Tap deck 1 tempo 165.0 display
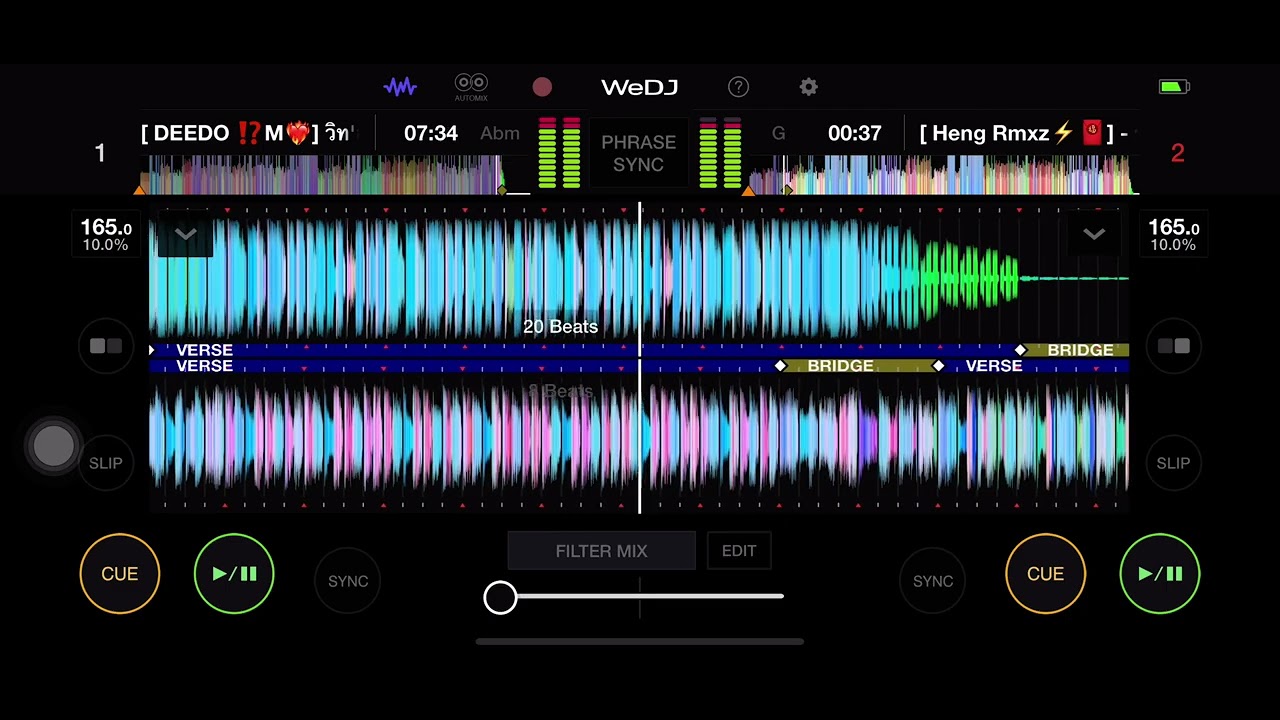This screenshot has width=1280, height=720. click(x=106, y=235)
